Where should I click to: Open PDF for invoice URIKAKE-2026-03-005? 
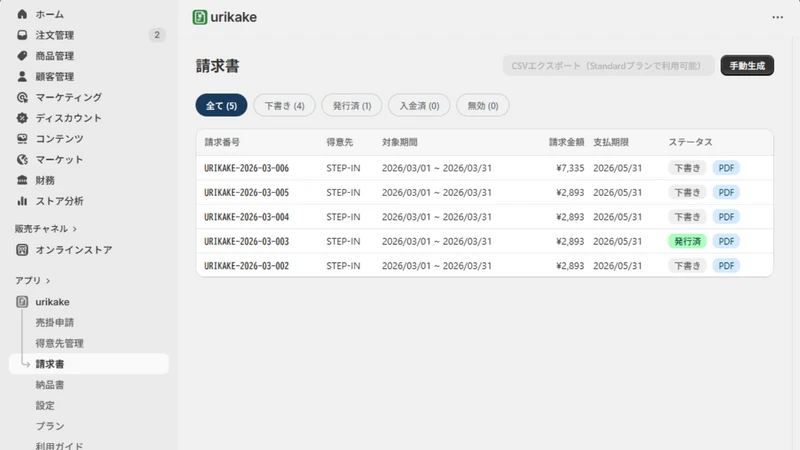(726, 192)
